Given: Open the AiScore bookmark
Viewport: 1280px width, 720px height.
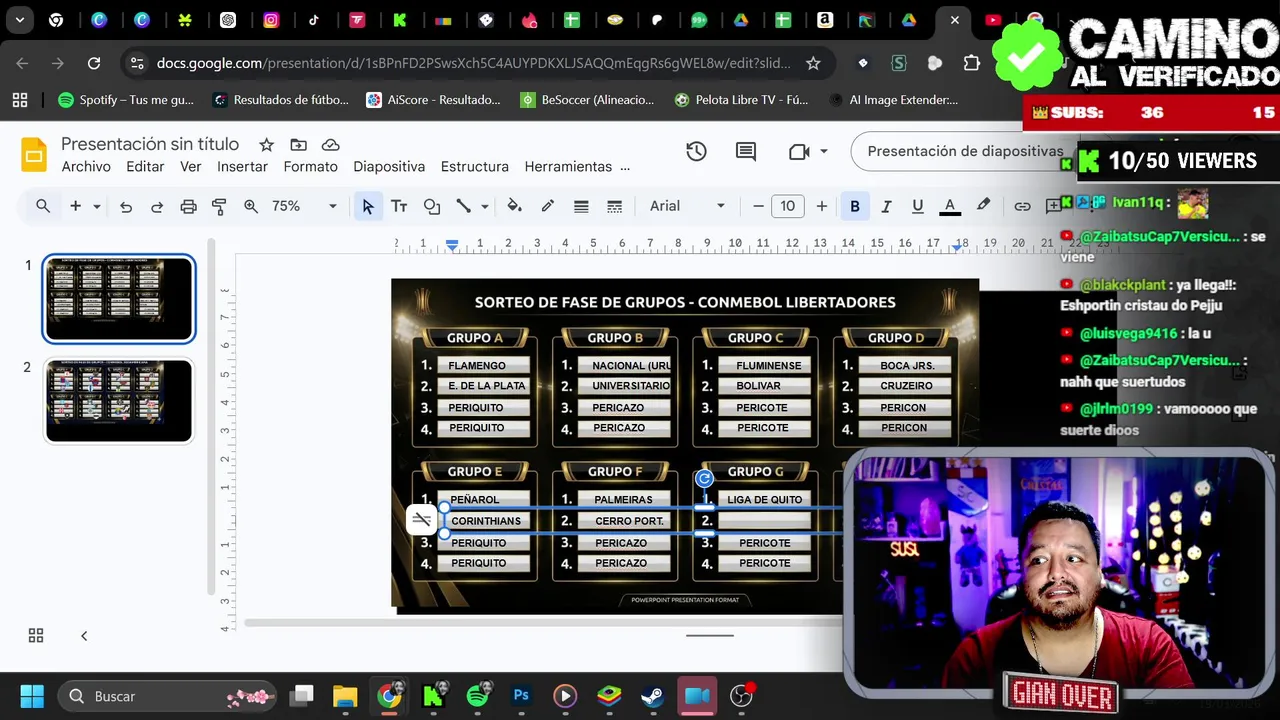Looking at the screenshot, I should pos(433,100).
